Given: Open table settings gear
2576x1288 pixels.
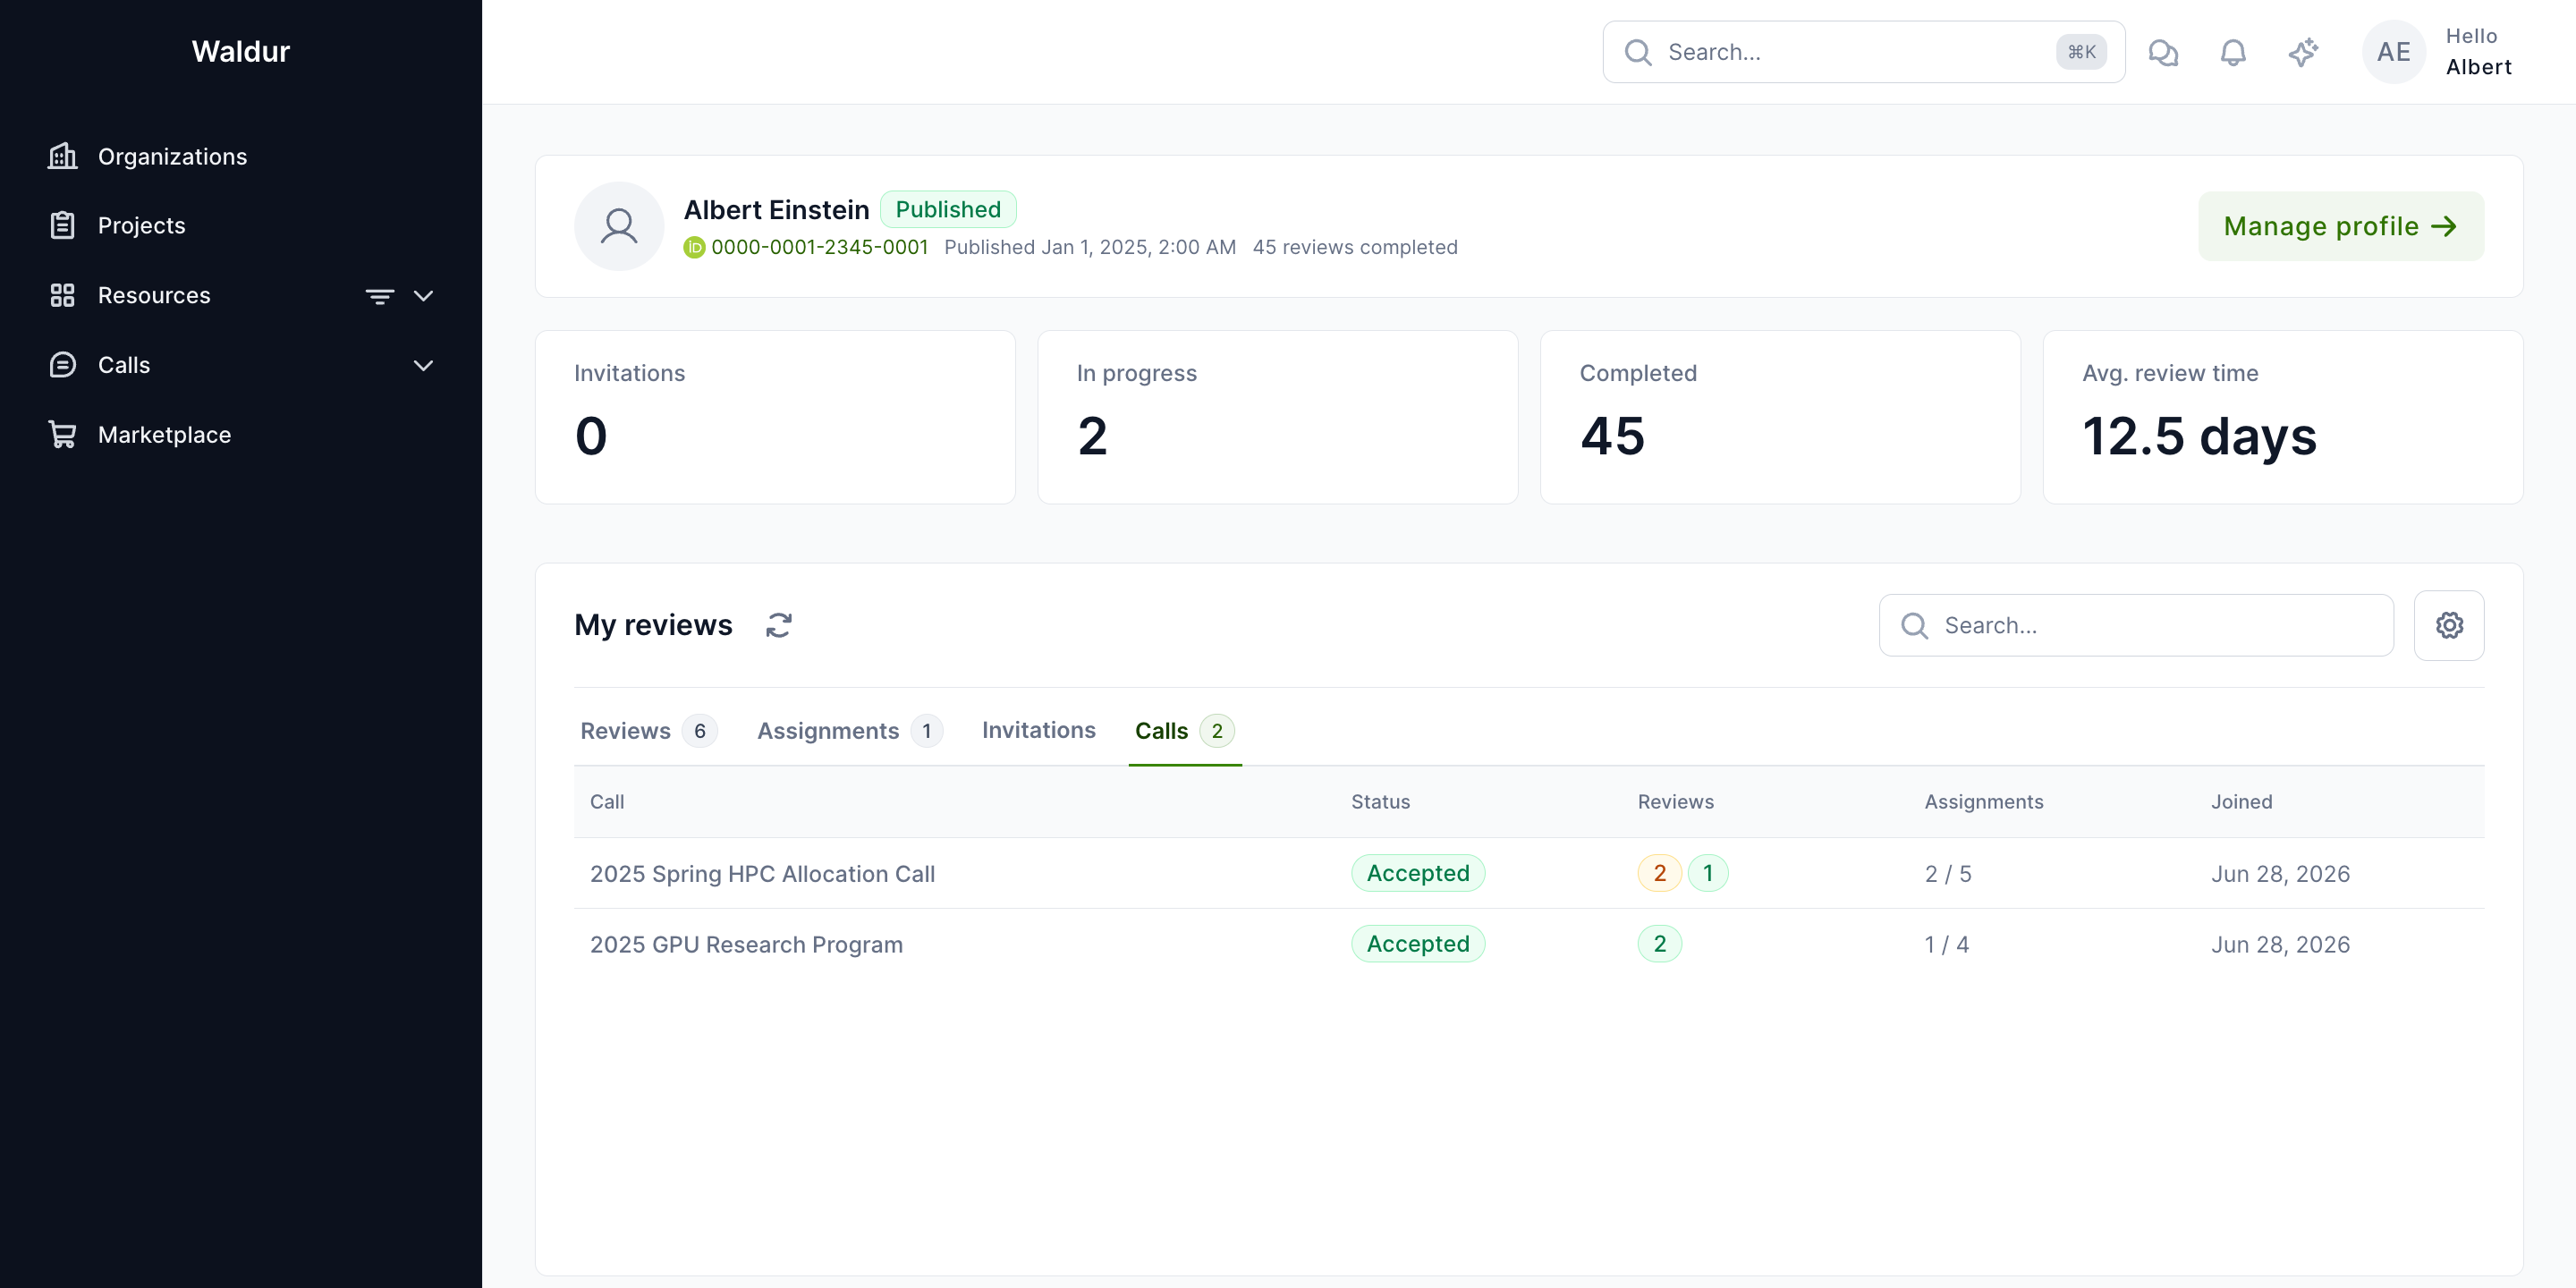Looking at the screenshot, I should [x=2449, y=625].
